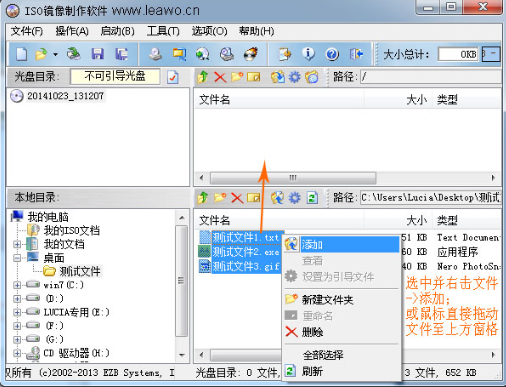Click the Up arrow icon in local directory toolbar
Image resolution: width=506 pixels, height=387 pixels.
pyautogui.click(x=202, y=198)
